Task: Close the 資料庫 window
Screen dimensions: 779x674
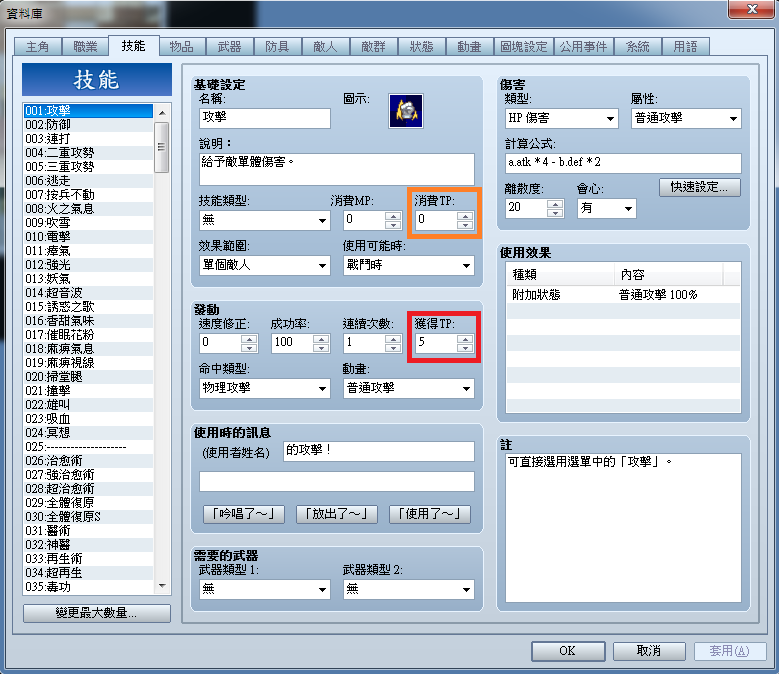Action: point(752,9)
